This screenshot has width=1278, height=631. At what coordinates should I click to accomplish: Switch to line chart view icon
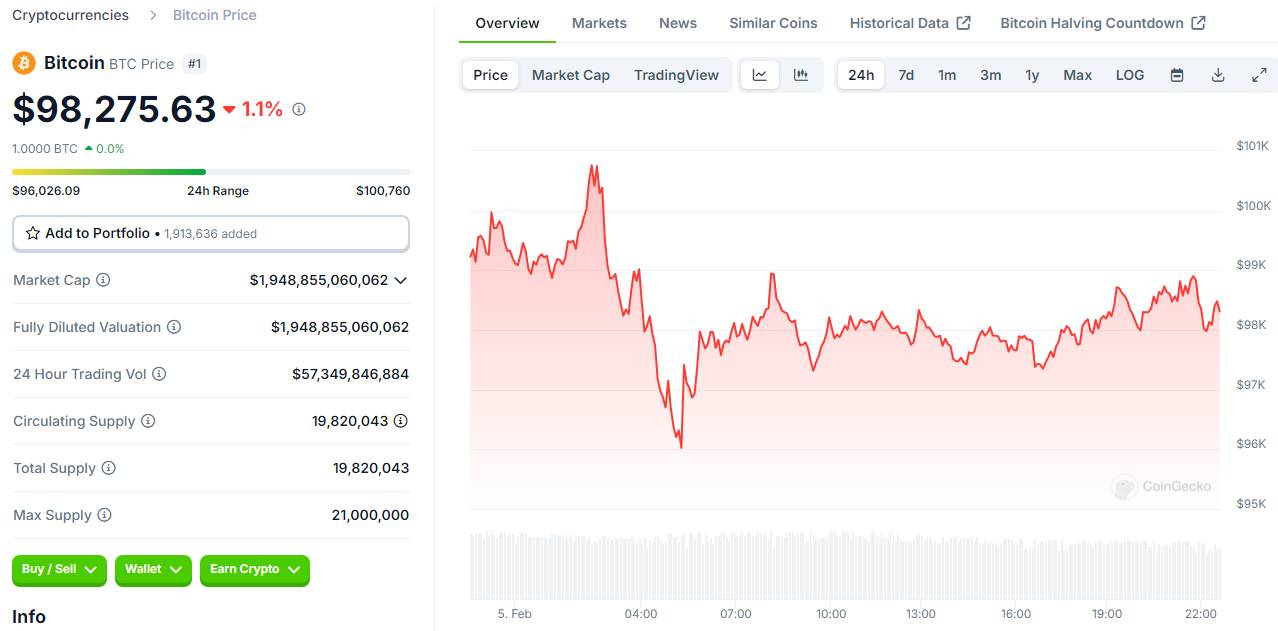[760, 75]
